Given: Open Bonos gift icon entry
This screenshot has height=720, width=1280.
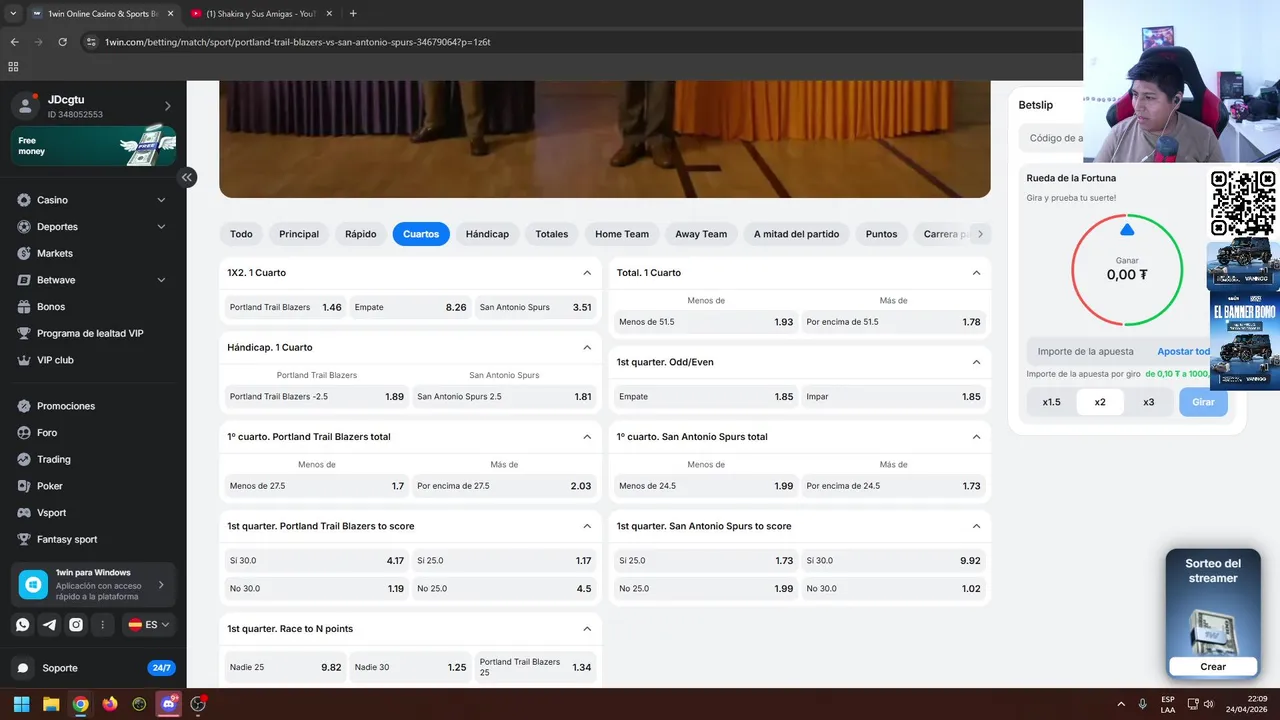Looking at the screenshot, I should click(24, 307).
